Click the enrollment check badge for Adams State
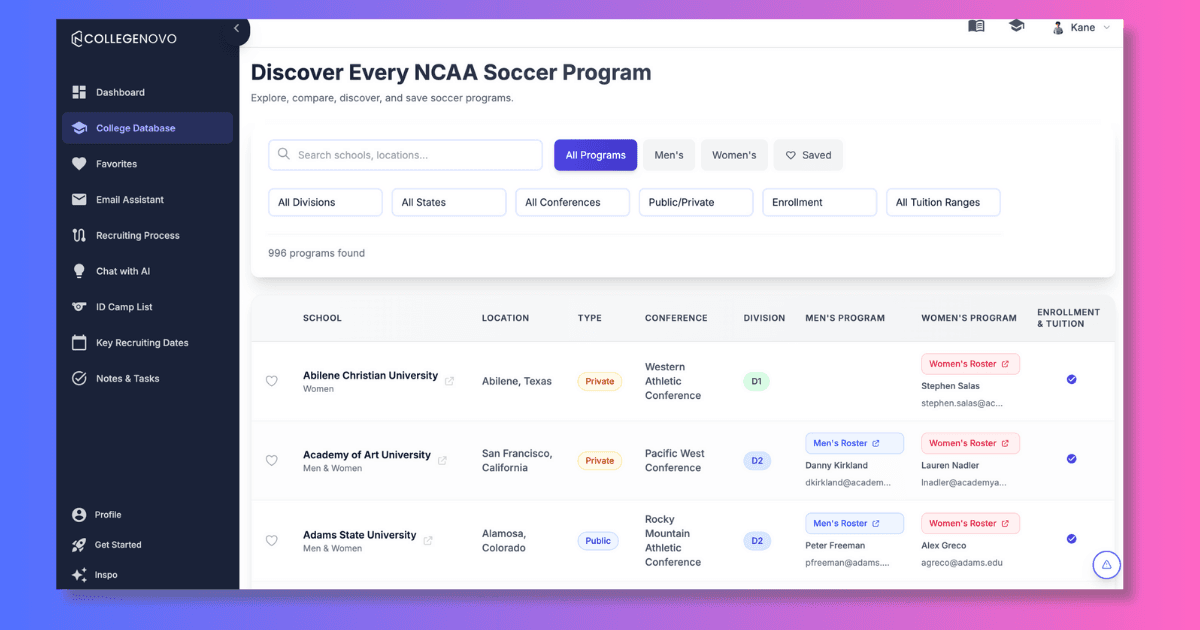Screen dimensions: 1200x630 click(x=1071, y=538)
